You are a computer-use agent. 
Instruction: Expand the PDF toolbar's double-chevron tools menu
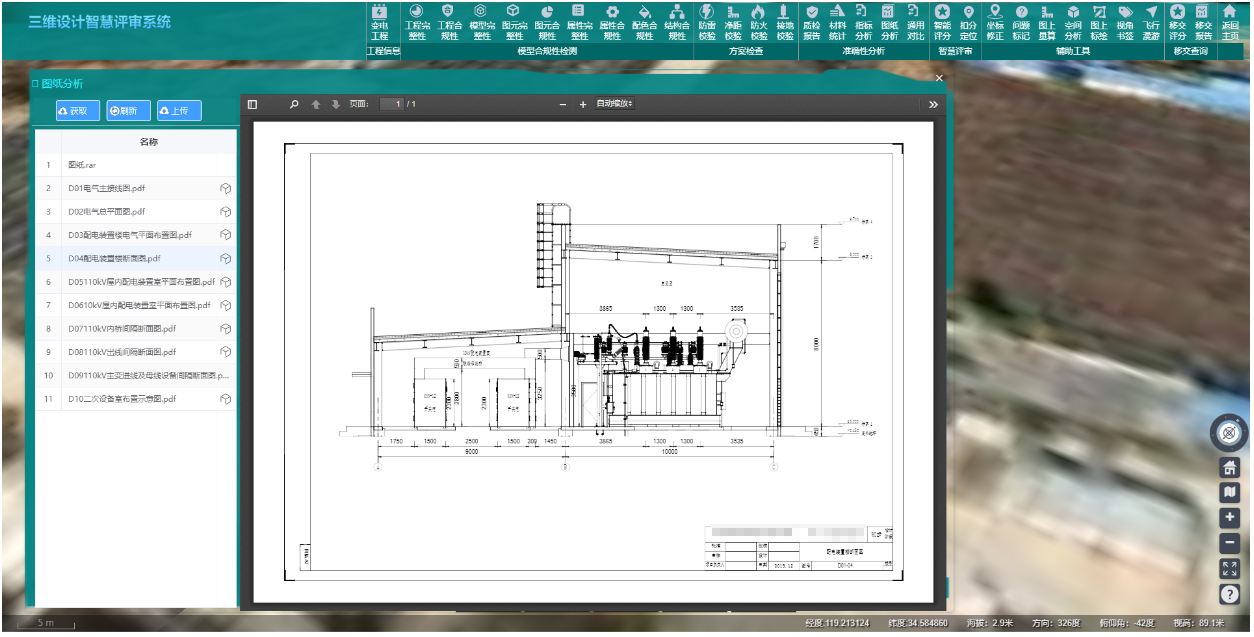coord(933,104)
